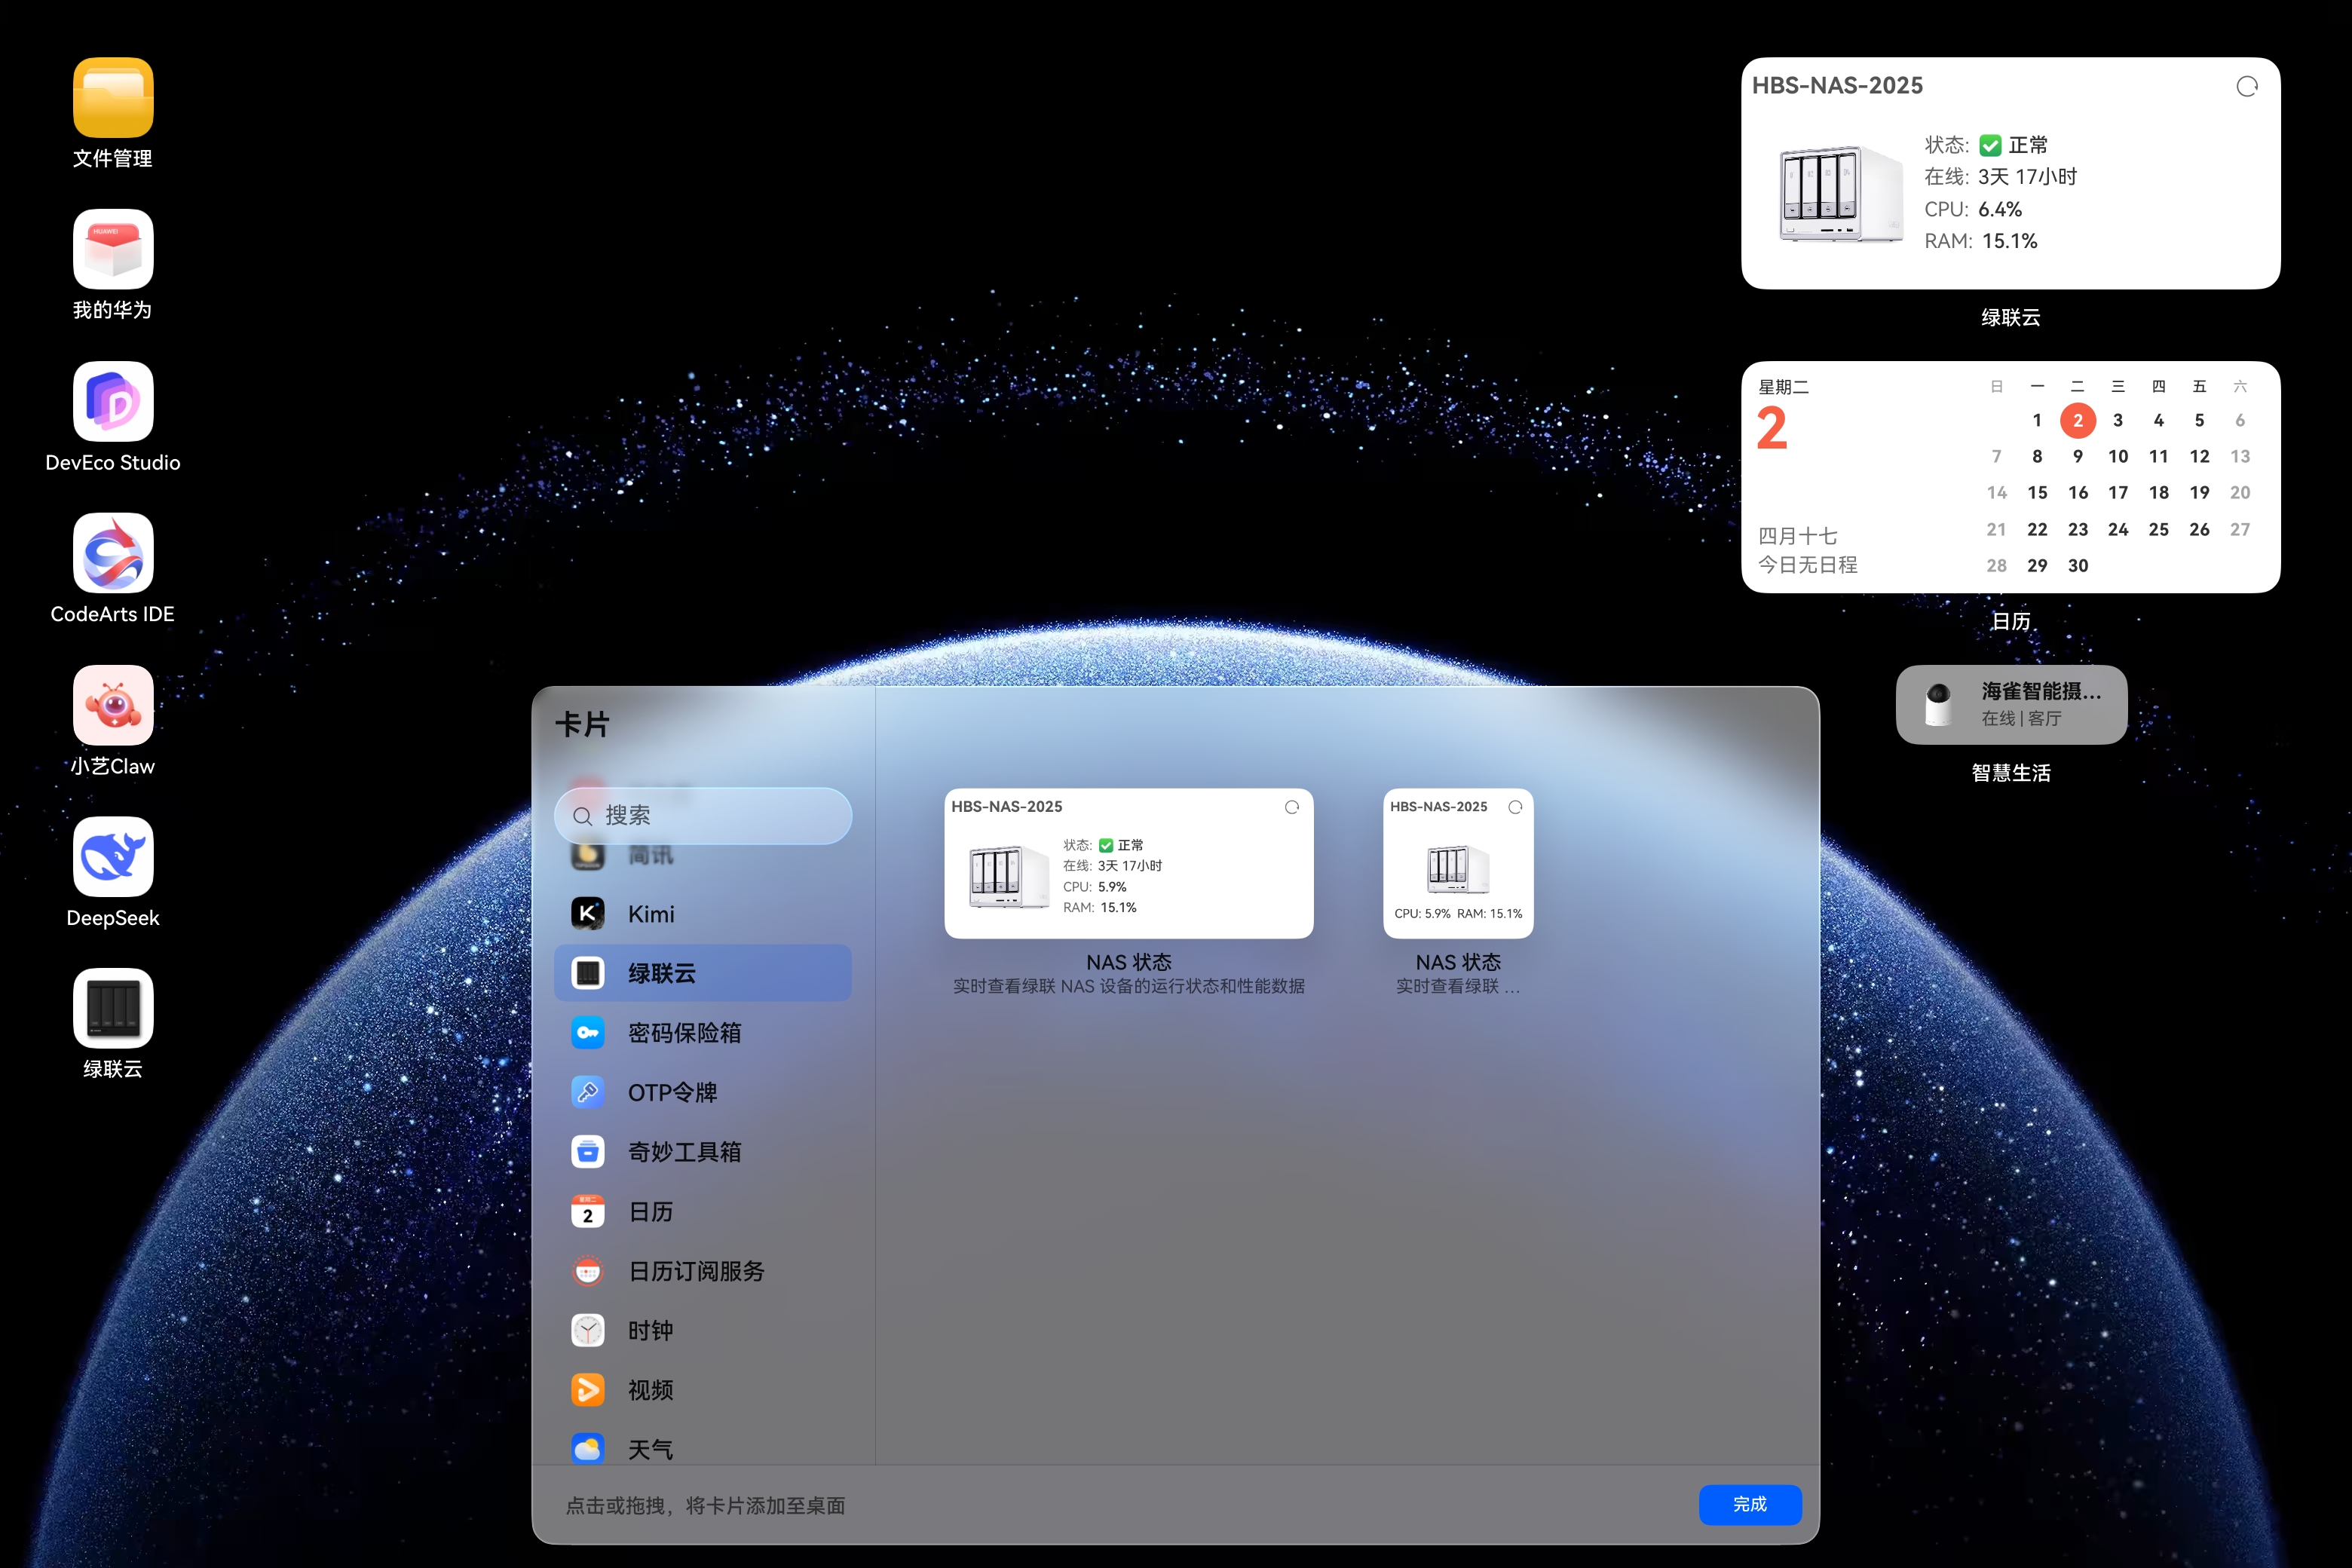Click the search magnifier icon

582,816
